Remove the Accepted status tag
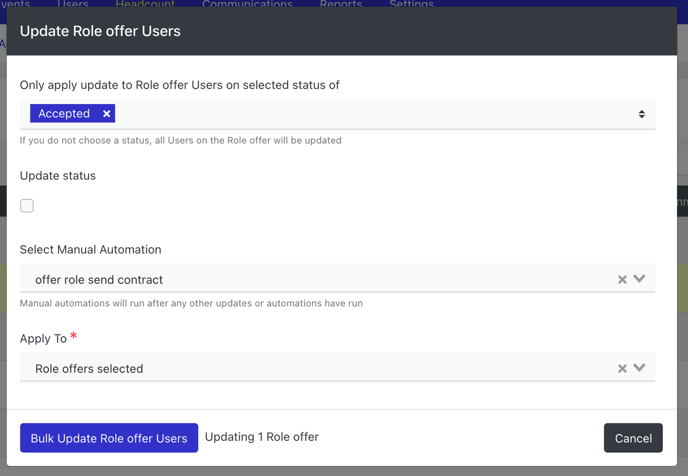688x476 pixels. (x=106, y=114)
